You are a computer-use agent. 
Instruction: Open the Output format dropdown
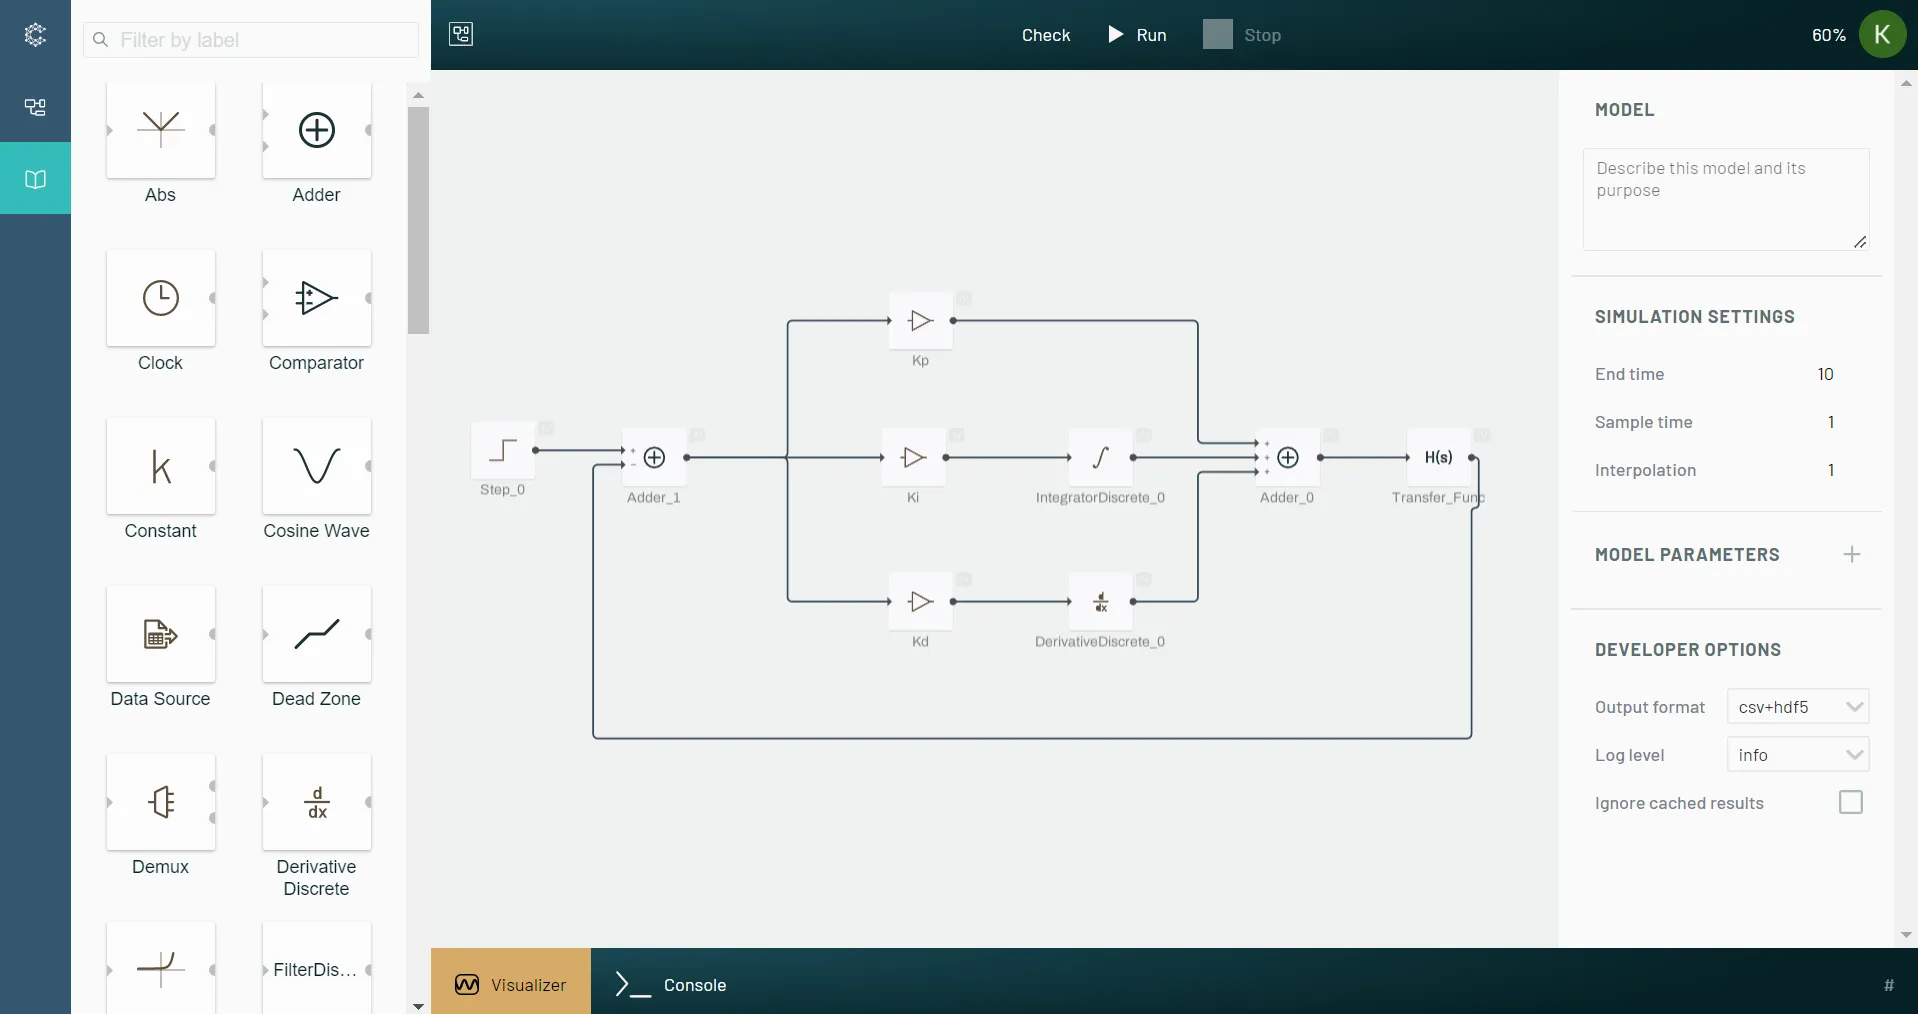(x=1799, y=706)
